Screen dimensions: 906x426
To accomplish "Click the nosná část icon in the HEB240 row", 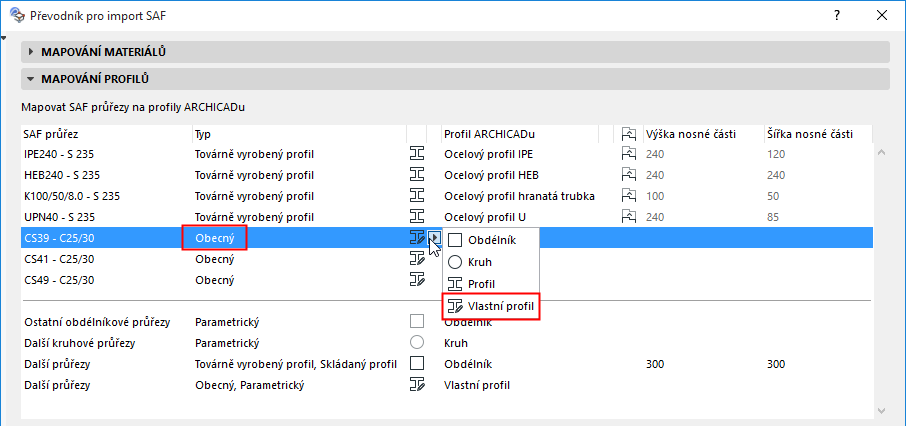I will click(629, 175).
